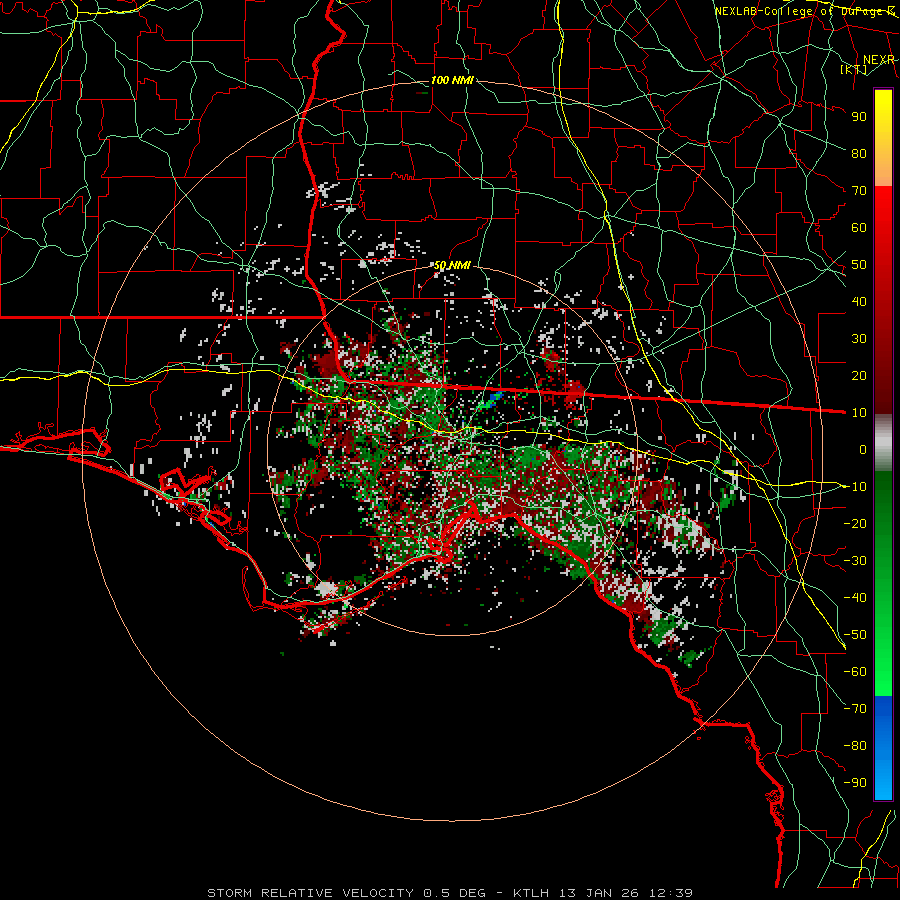Viewport: 900px width, 900px height.
Task: Click the -90 value on the velocity scale
Action: [855, 783]
